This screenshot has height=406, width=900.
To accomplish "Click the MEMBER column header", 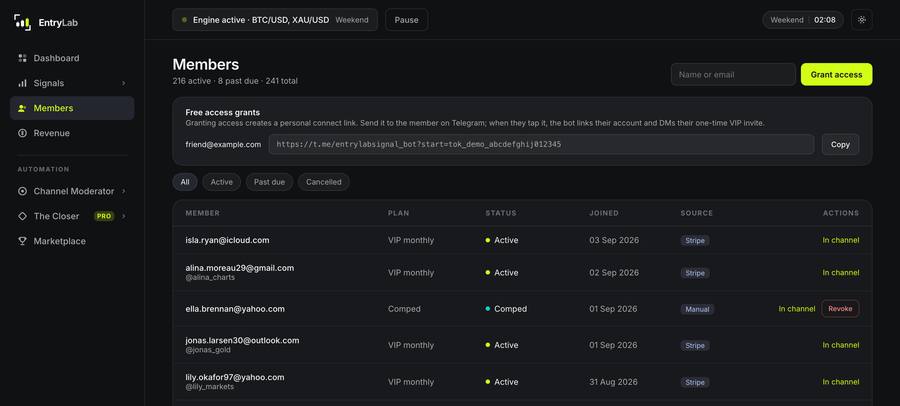I will click(203, 213).
